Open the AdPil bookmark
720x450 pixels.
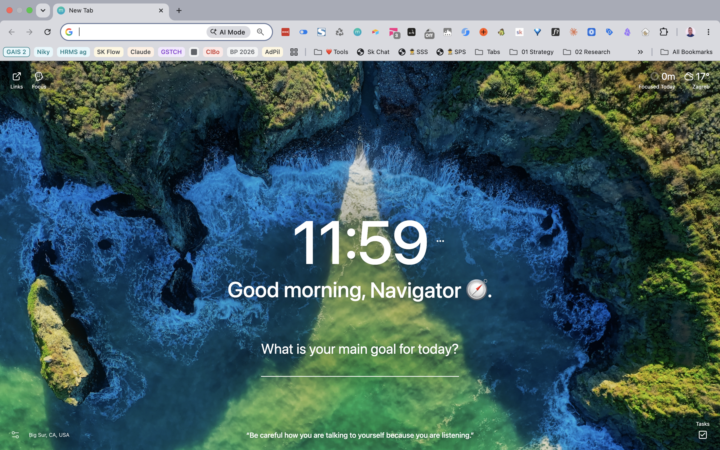pyautogui.click(x=272, y=52)
